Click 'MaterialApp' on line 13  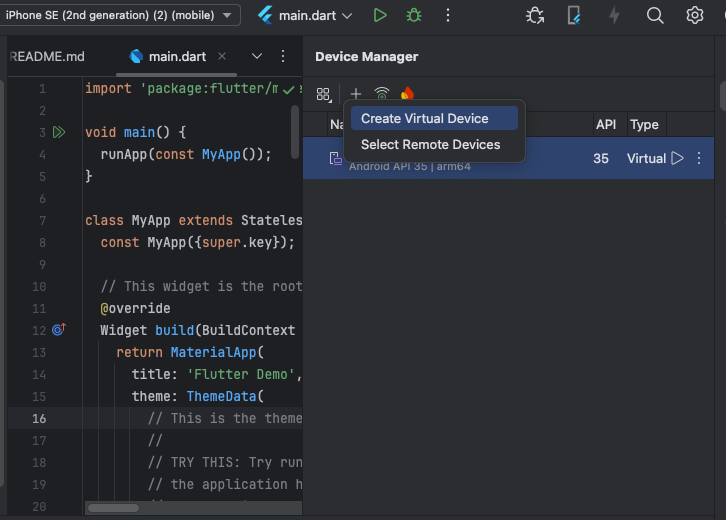click(213, 352)
